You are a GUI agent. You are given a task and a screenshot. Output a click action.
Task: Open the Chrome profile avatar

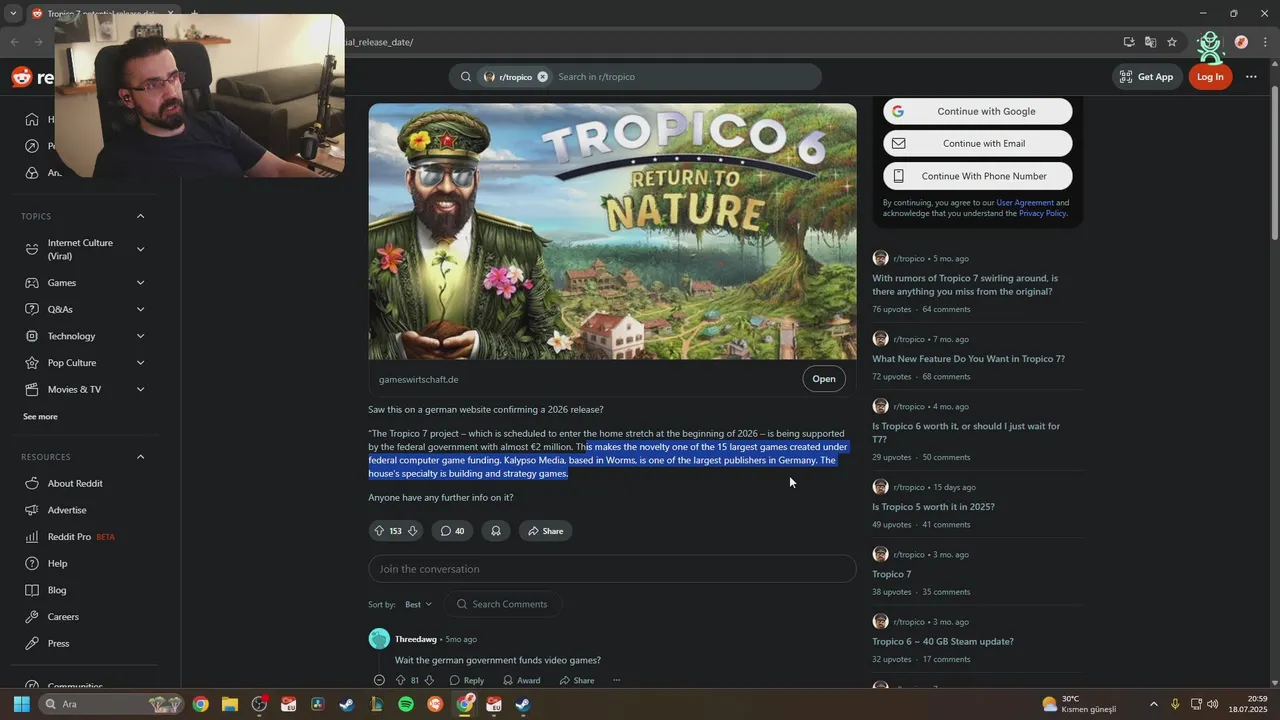(1241, 42)
